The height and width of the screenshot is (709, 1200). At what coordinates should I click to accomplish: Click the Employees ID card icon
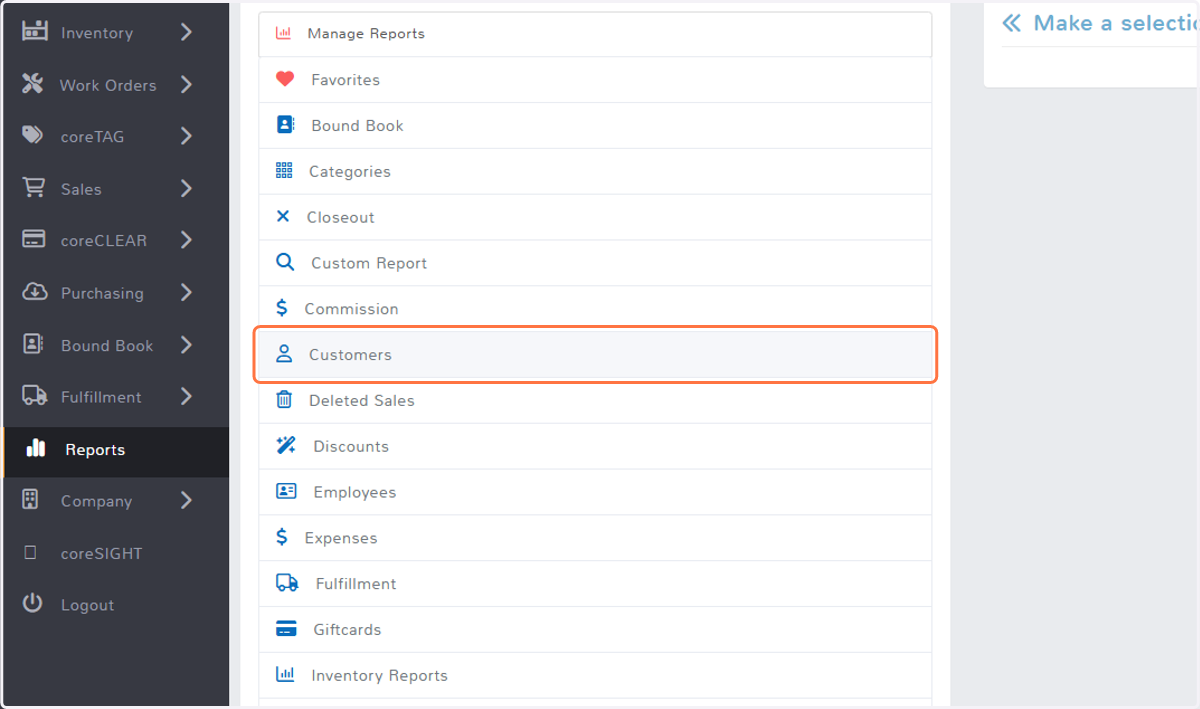286,491
